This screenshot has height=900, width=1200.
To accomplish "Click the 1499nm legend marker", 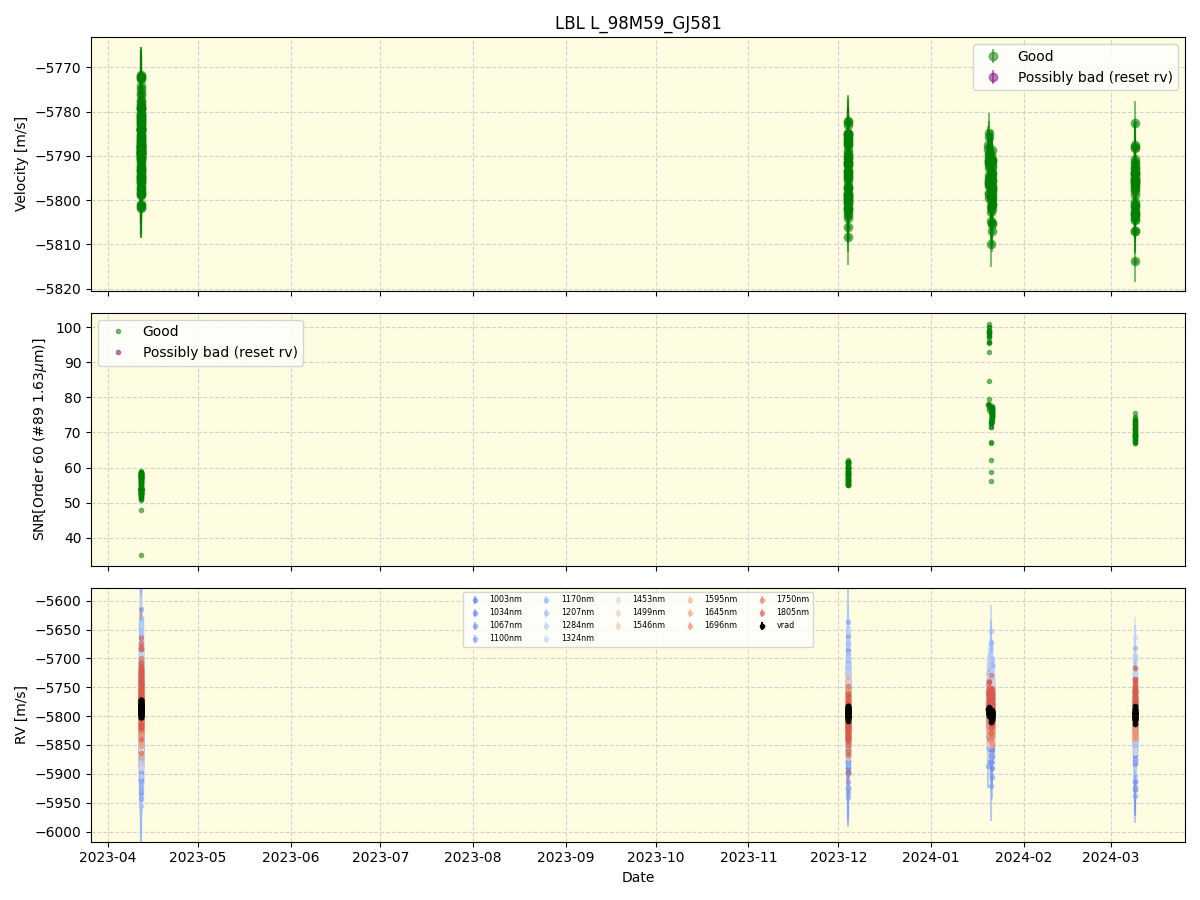I will 618,613.
